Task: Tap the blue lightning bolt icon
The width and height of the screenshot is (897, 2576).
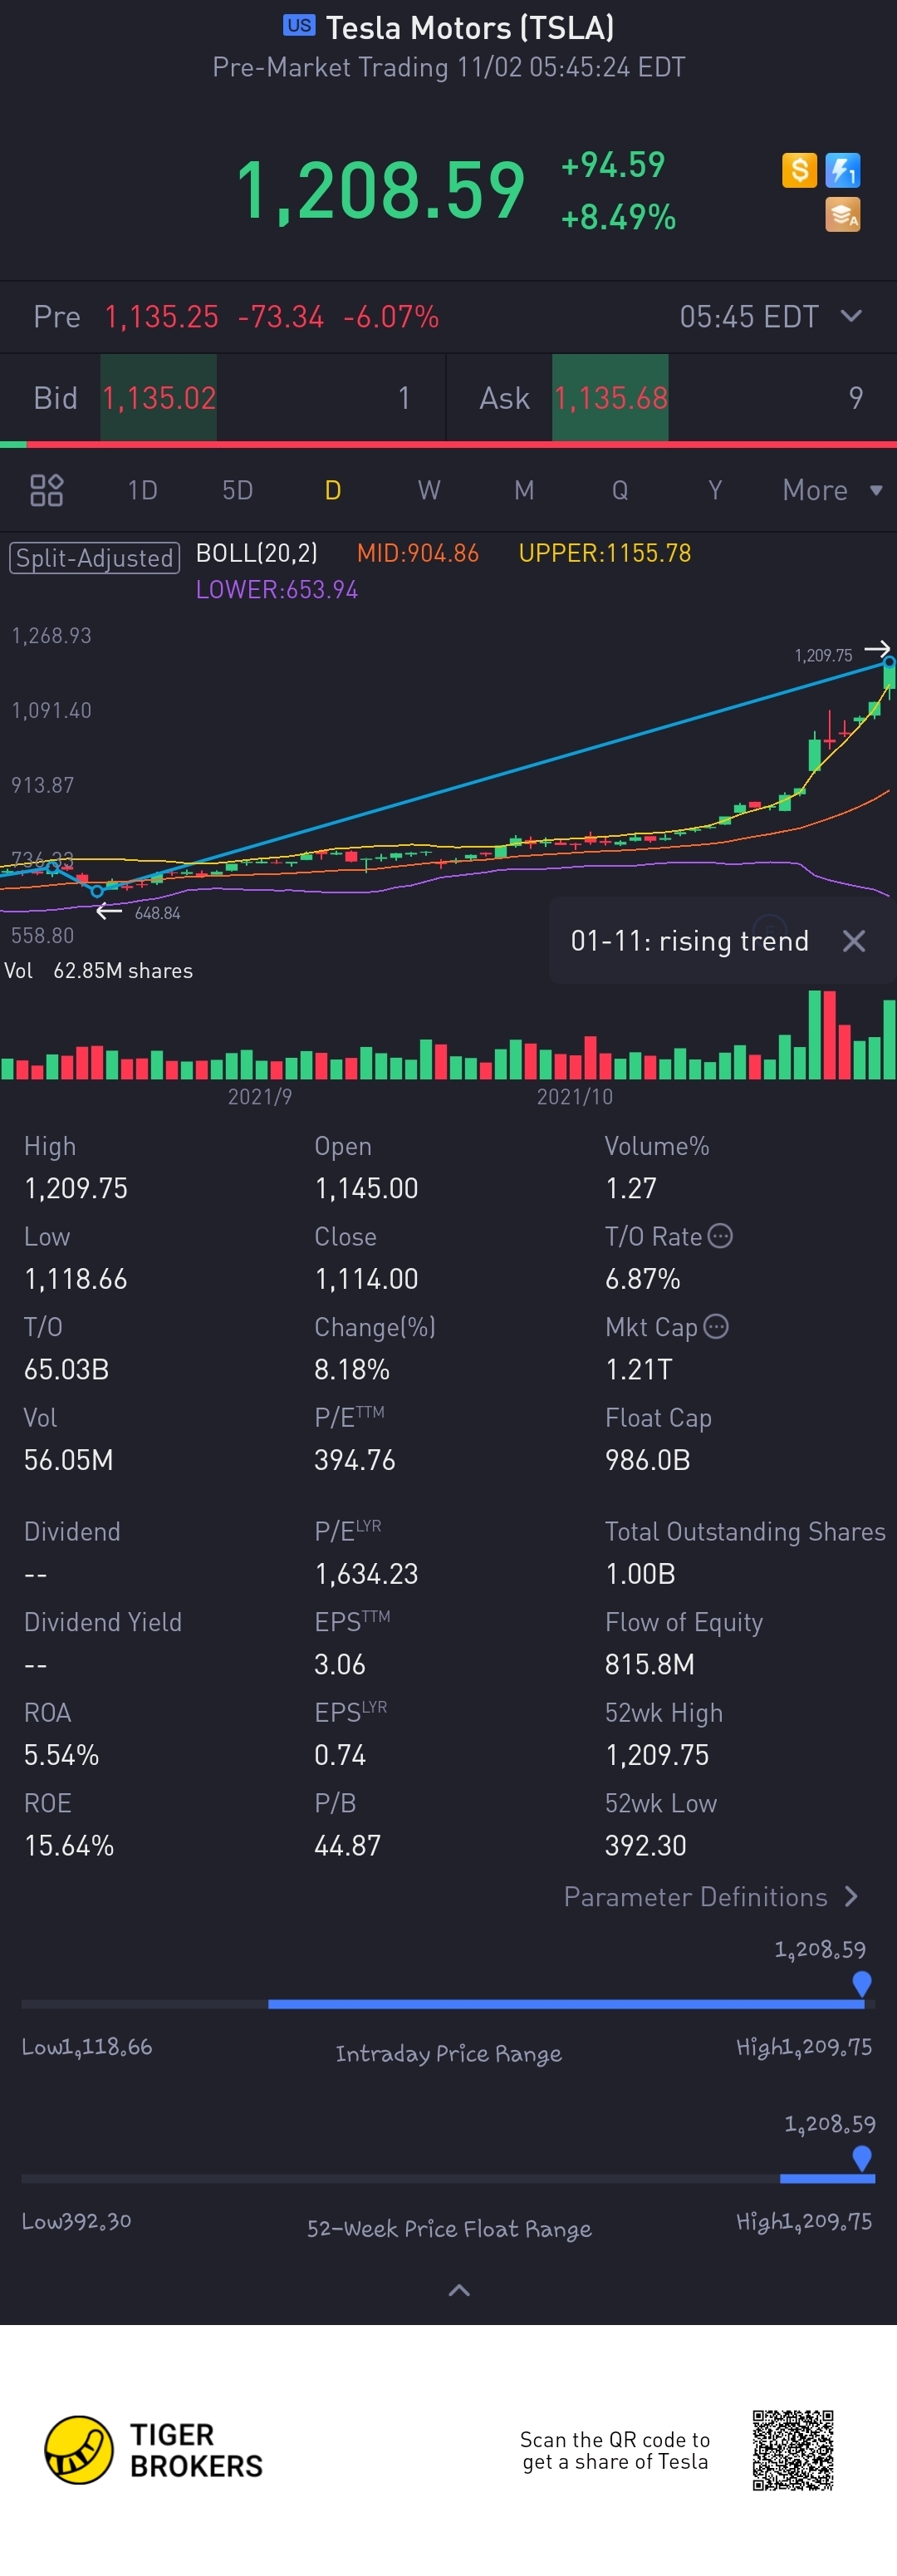Action: pyautogui.click(x=843, y=170)
